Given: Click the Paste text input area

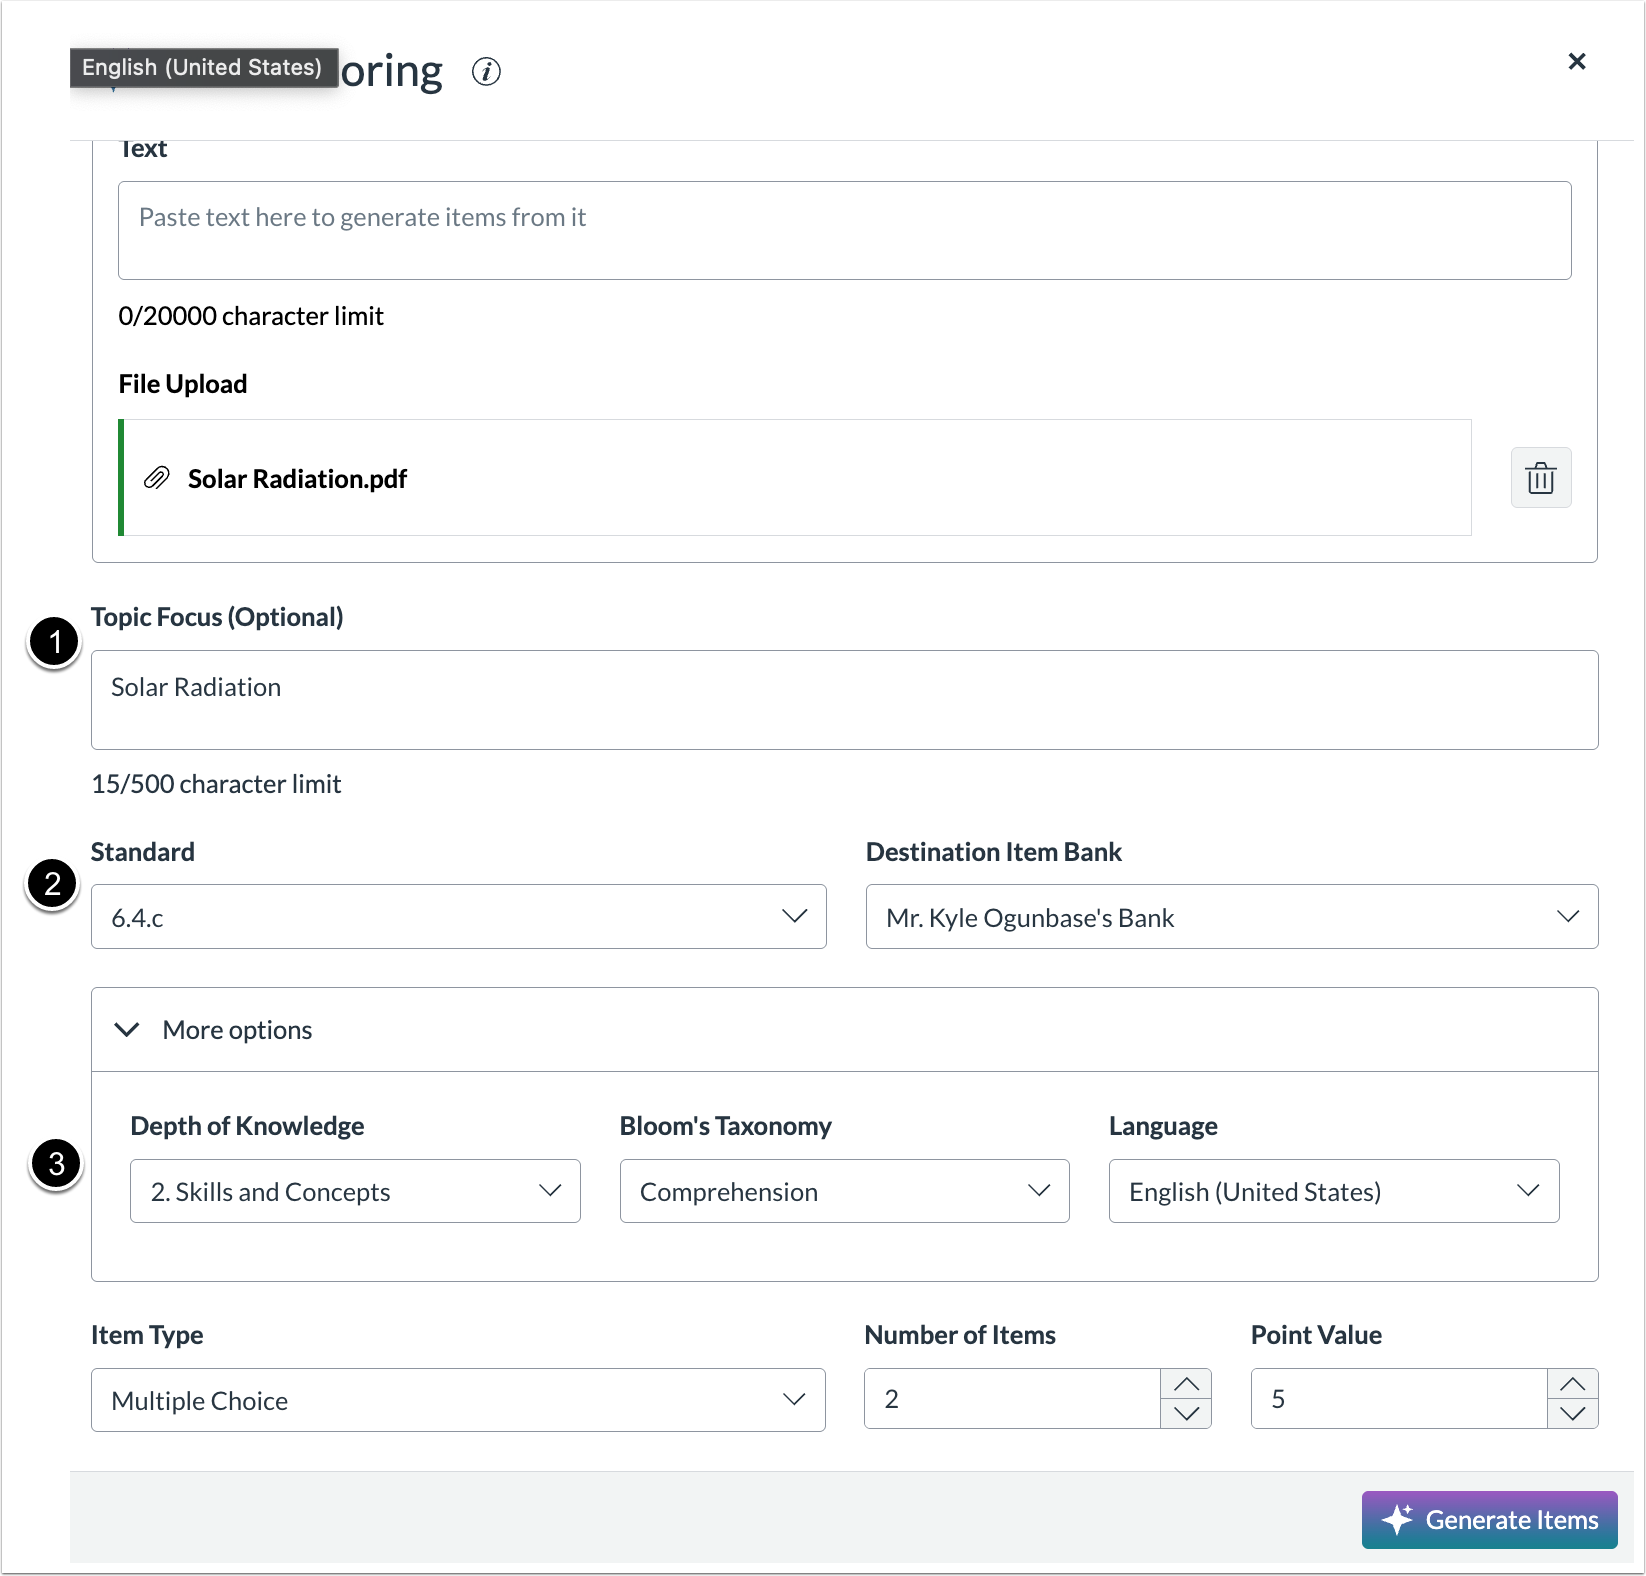Looking at the screenshot, I should pyautogui.click(x=845, y=230).
